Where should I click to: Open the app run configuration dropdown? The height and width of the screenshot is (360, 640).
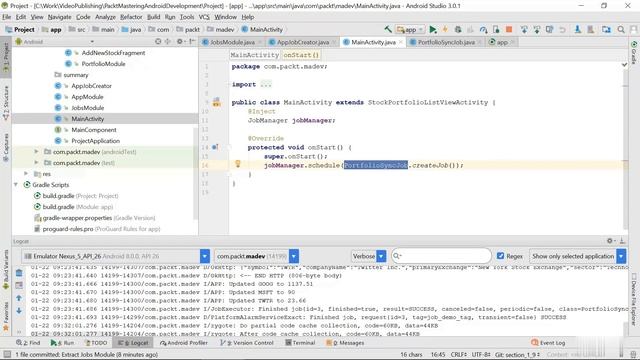[x=411, y=29]
